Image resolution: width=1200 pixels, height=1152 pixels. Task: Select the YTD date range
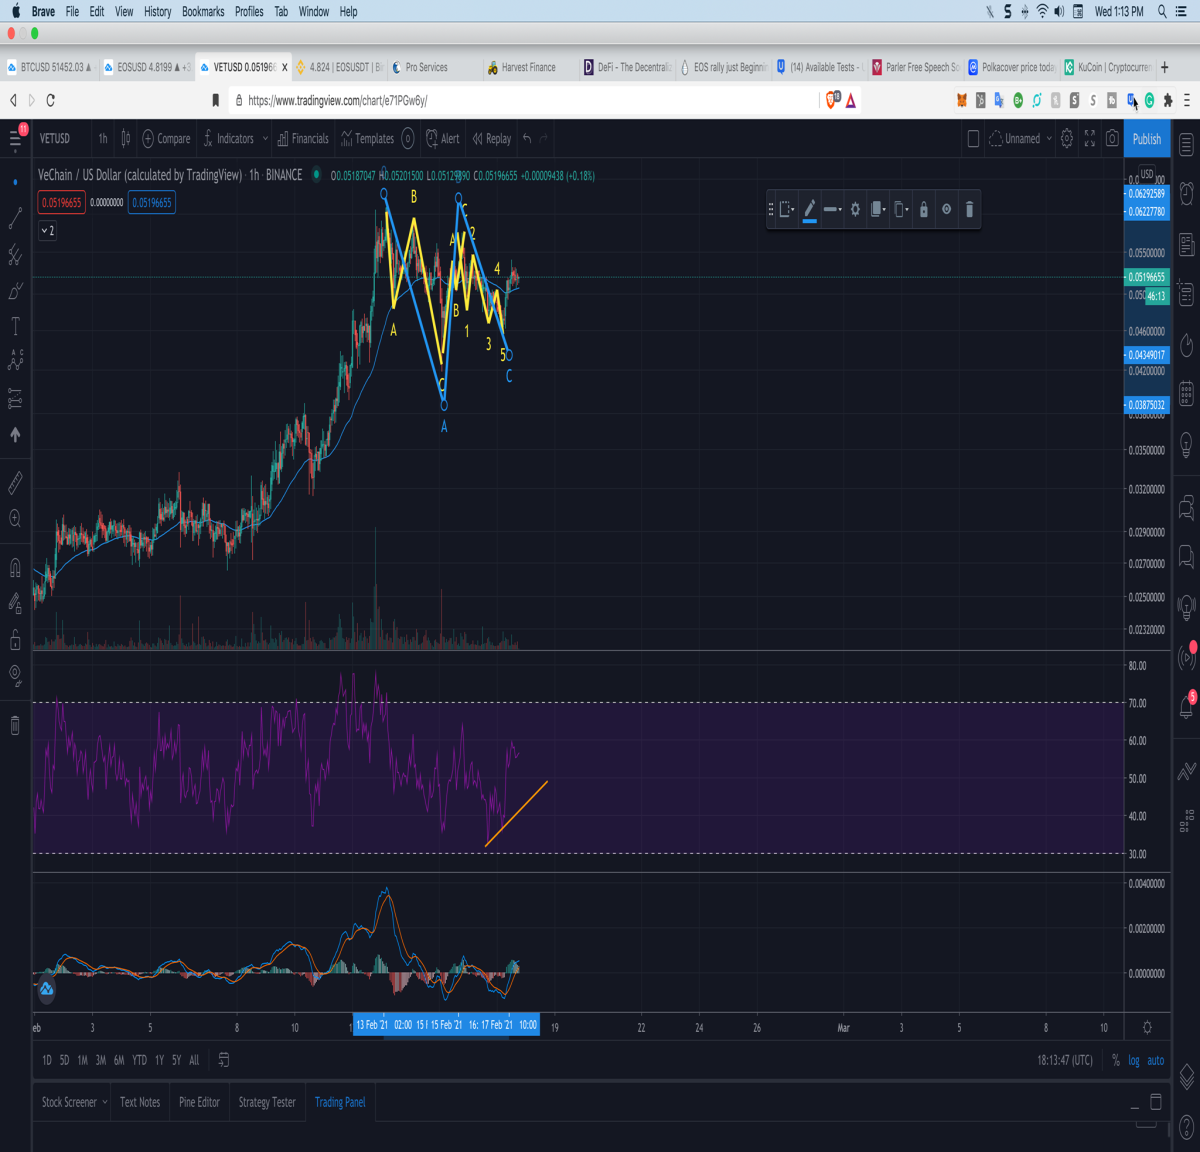coord(139,1060)
